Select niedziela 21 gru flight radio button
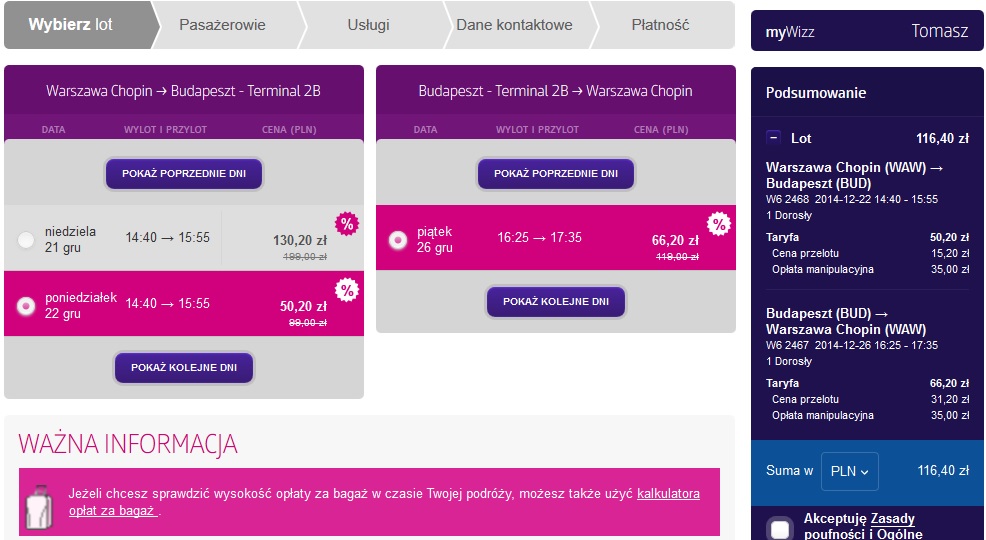 26,240
